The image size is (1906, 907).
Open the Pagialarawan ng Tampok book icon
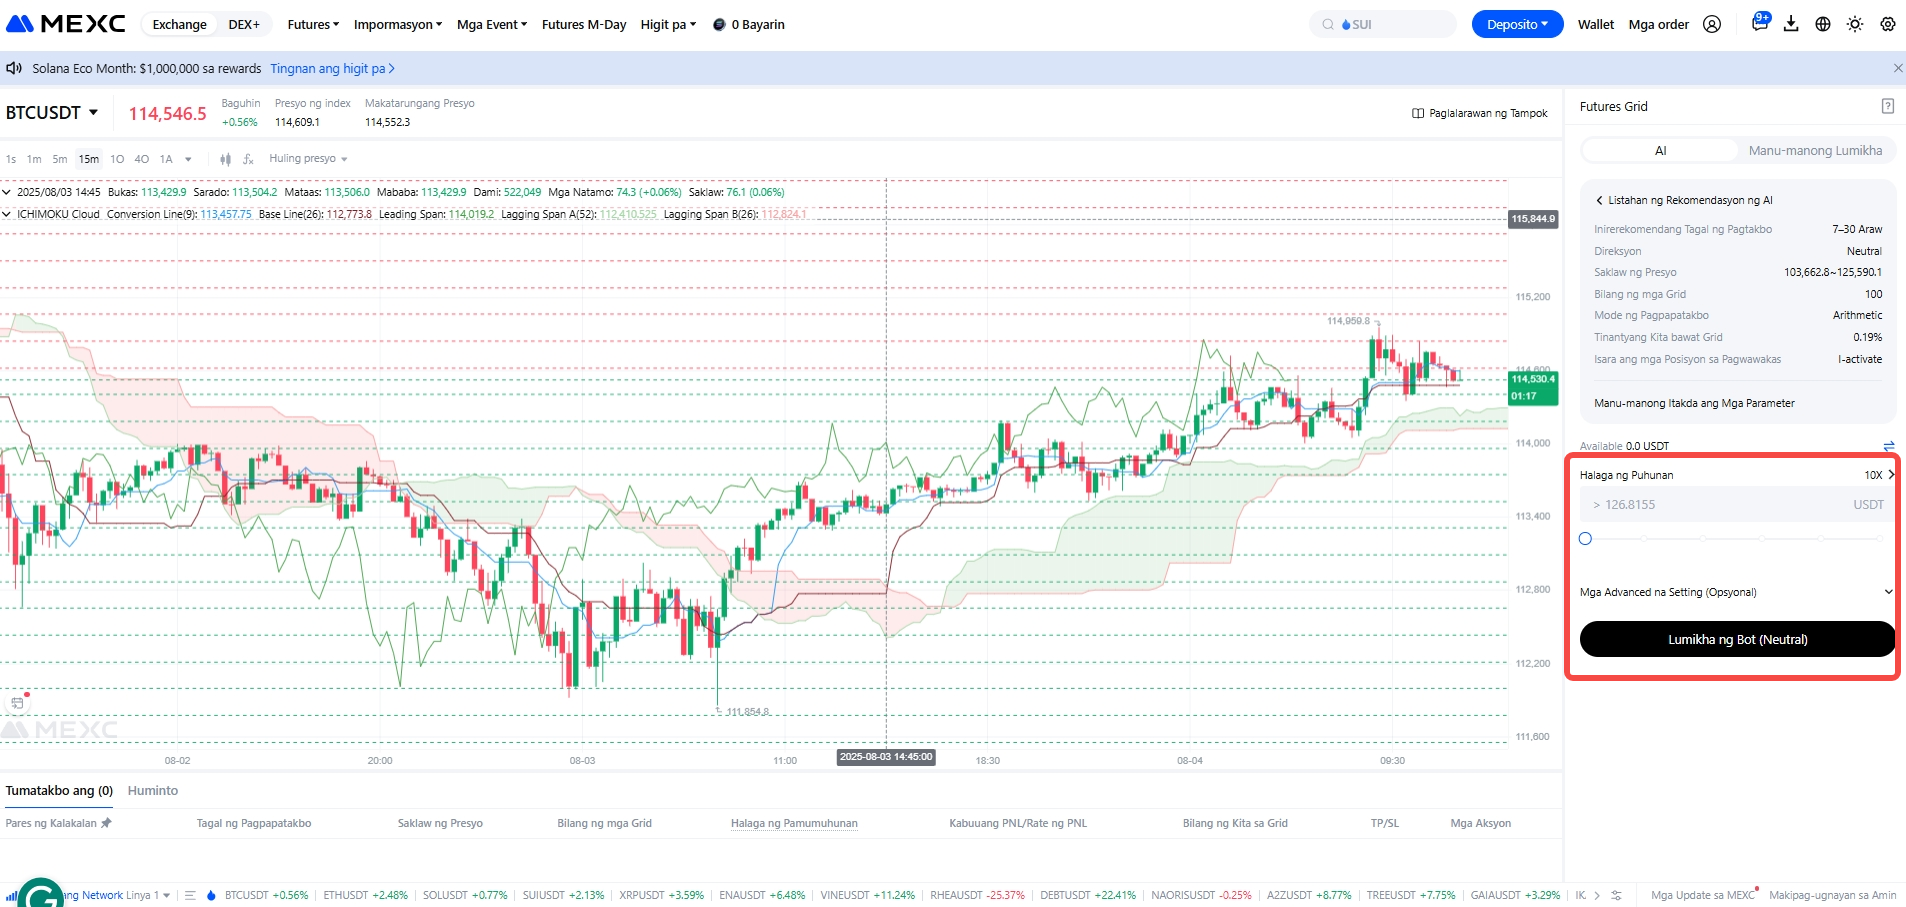point(1418,113)
